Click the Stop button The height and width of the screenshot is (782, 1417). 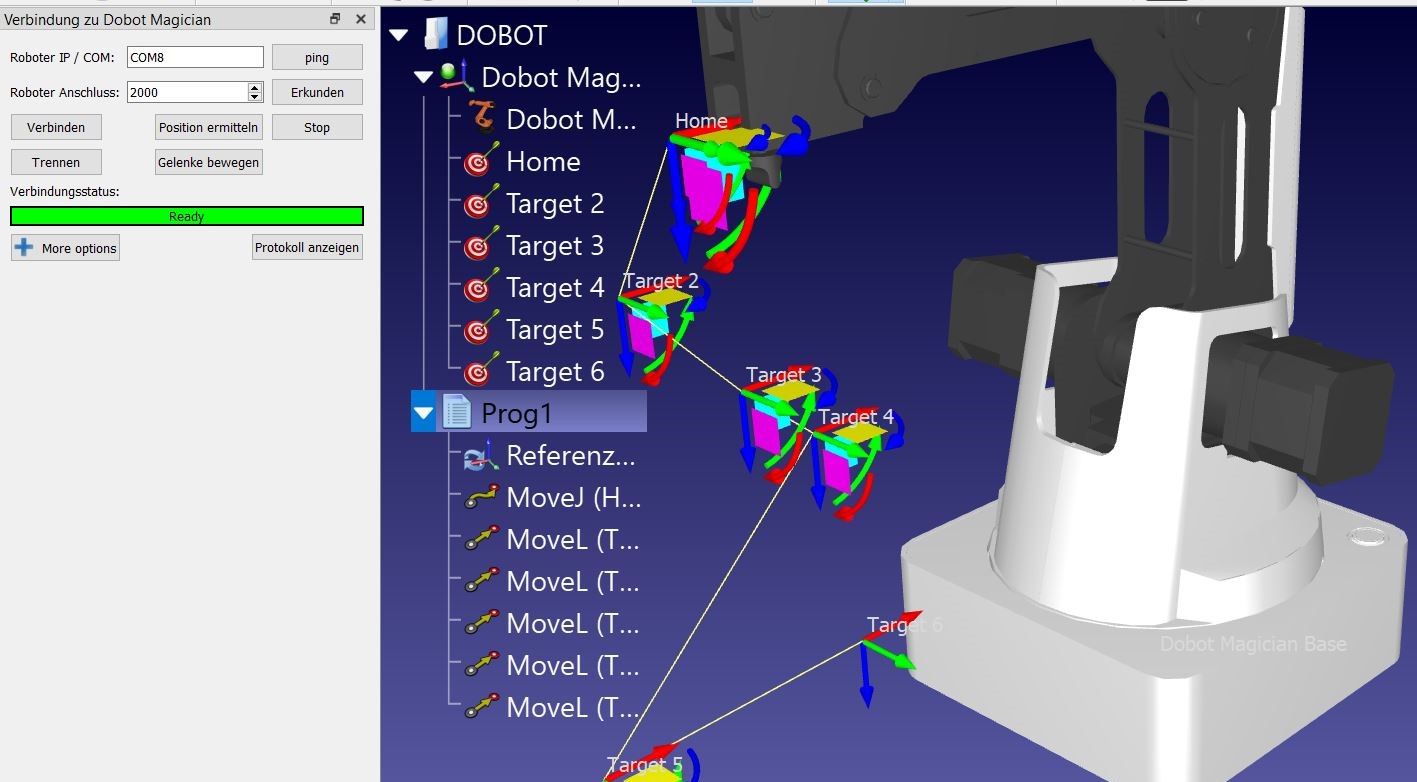[317, 127]
